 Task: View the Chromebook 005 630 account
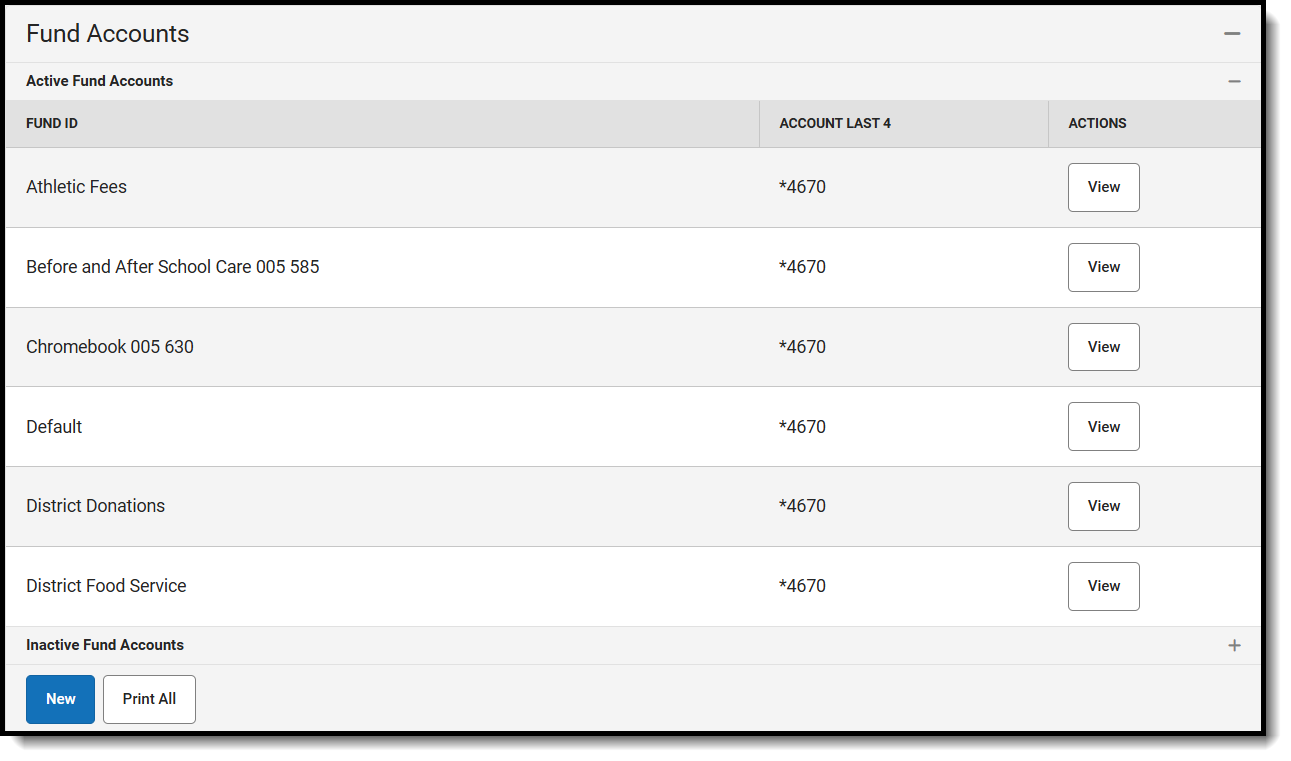tap(1103, 347)
